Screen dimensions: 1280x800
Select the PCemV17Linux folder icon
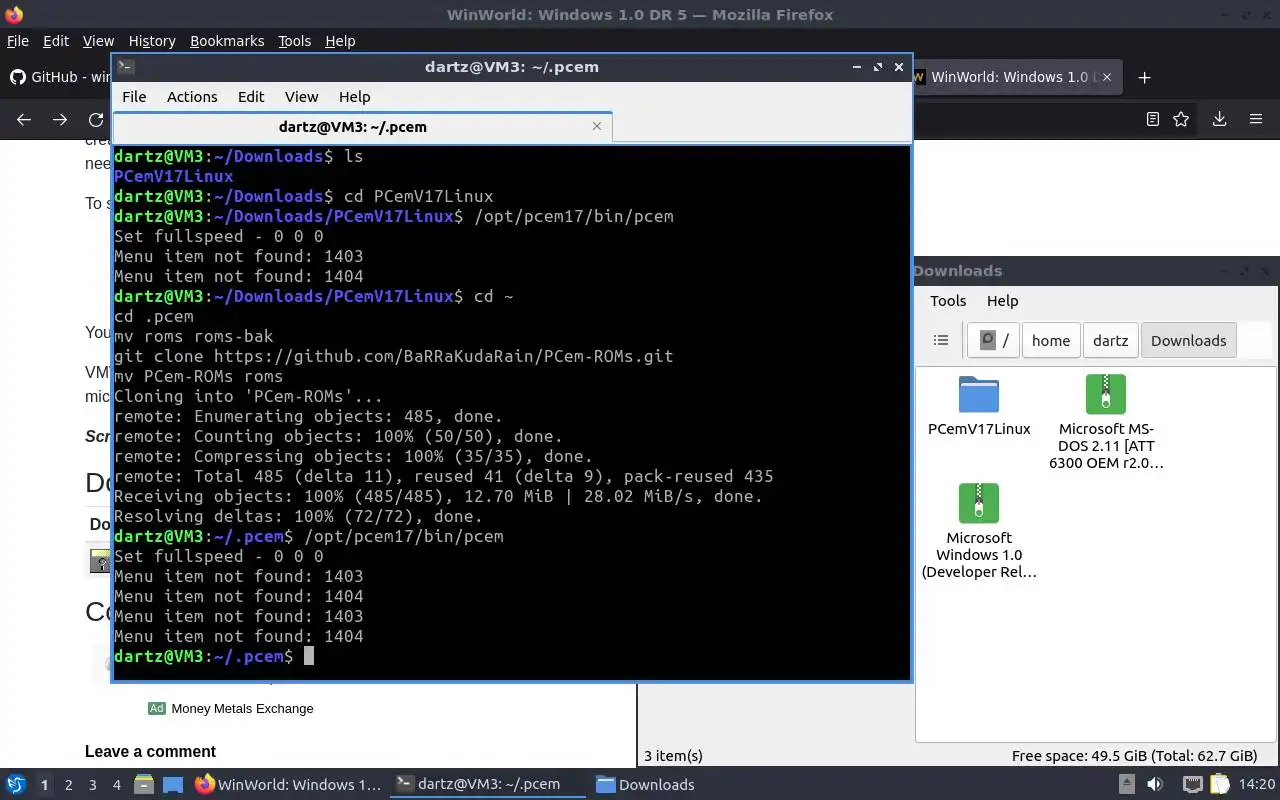979,394
